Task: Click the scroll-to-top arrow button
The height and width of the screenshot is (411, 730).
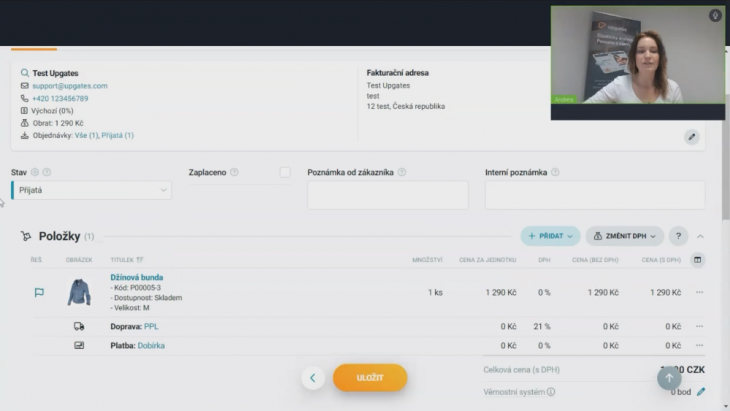Action: tap(669, 378)
